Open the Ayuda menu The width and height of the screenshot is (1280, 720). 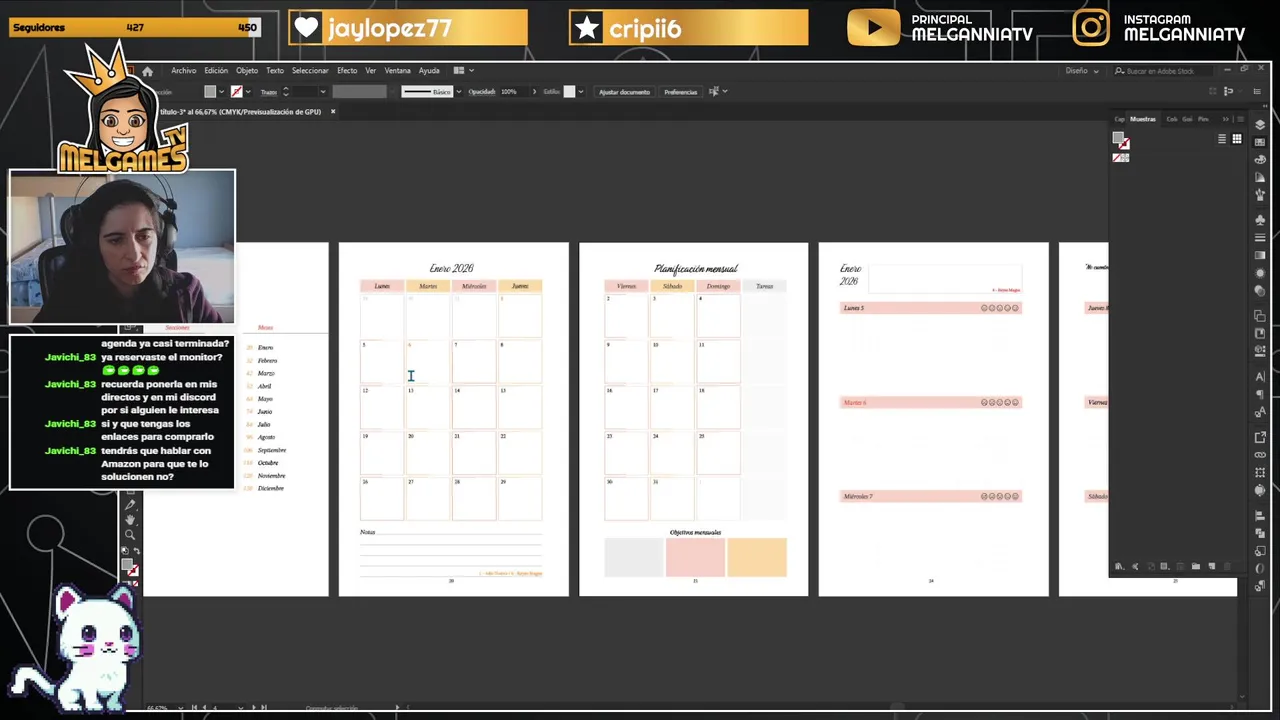click(429, 71)
